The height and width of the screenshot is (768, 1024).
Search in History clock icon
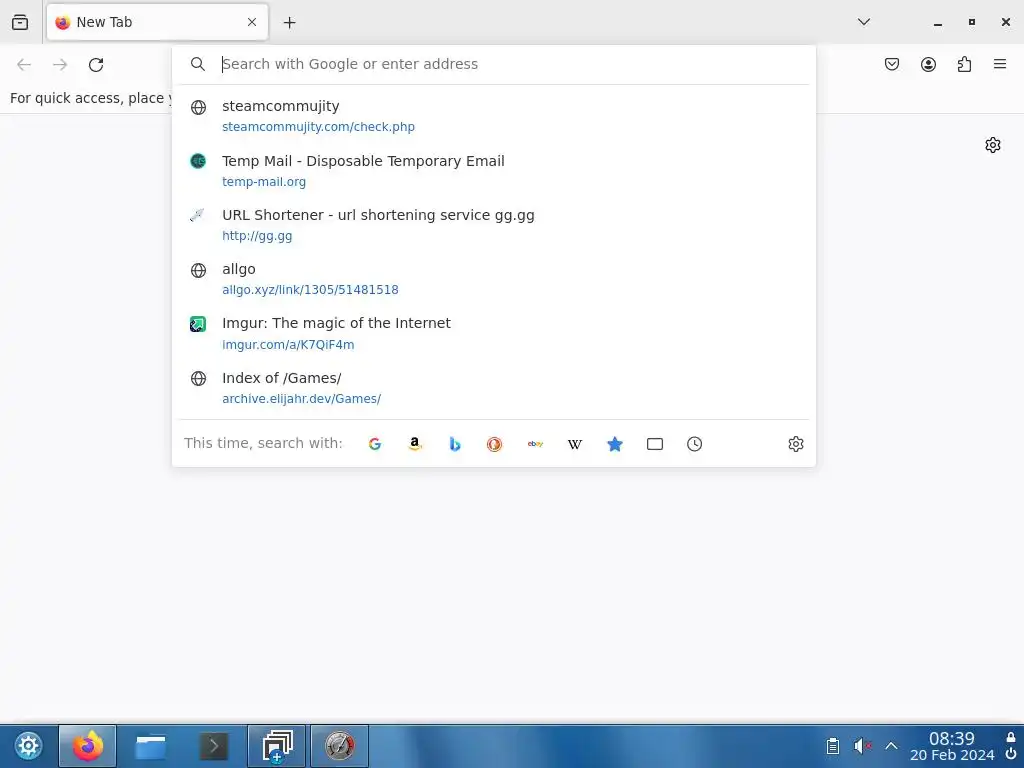point(694,444)
